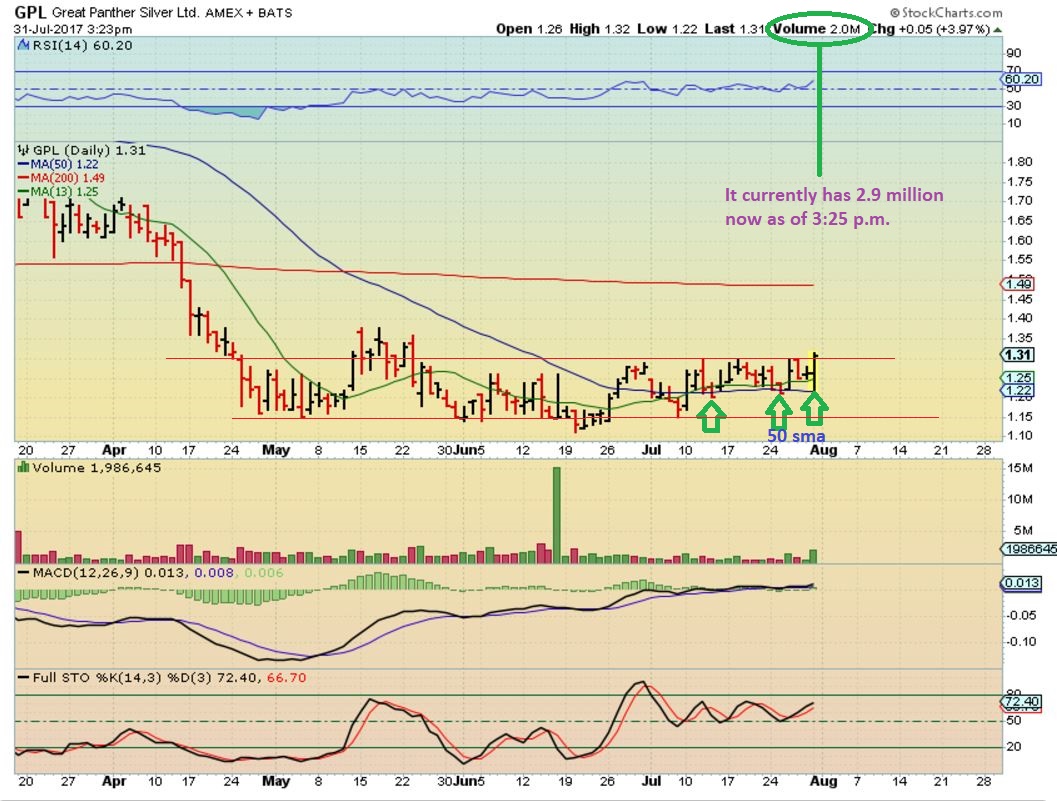Click the 90 RSI axis label
The width and height of the screenshot is (1057, 801).
[1014, 53]
